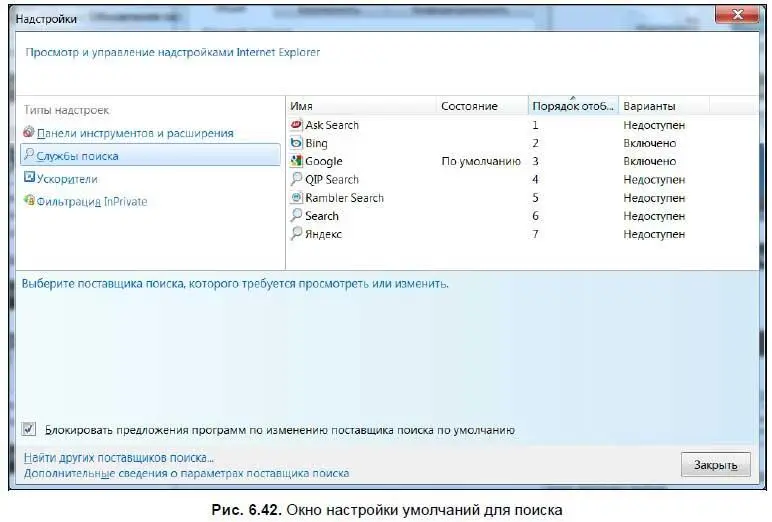Click the Надстройки window title

click(46, 19)
